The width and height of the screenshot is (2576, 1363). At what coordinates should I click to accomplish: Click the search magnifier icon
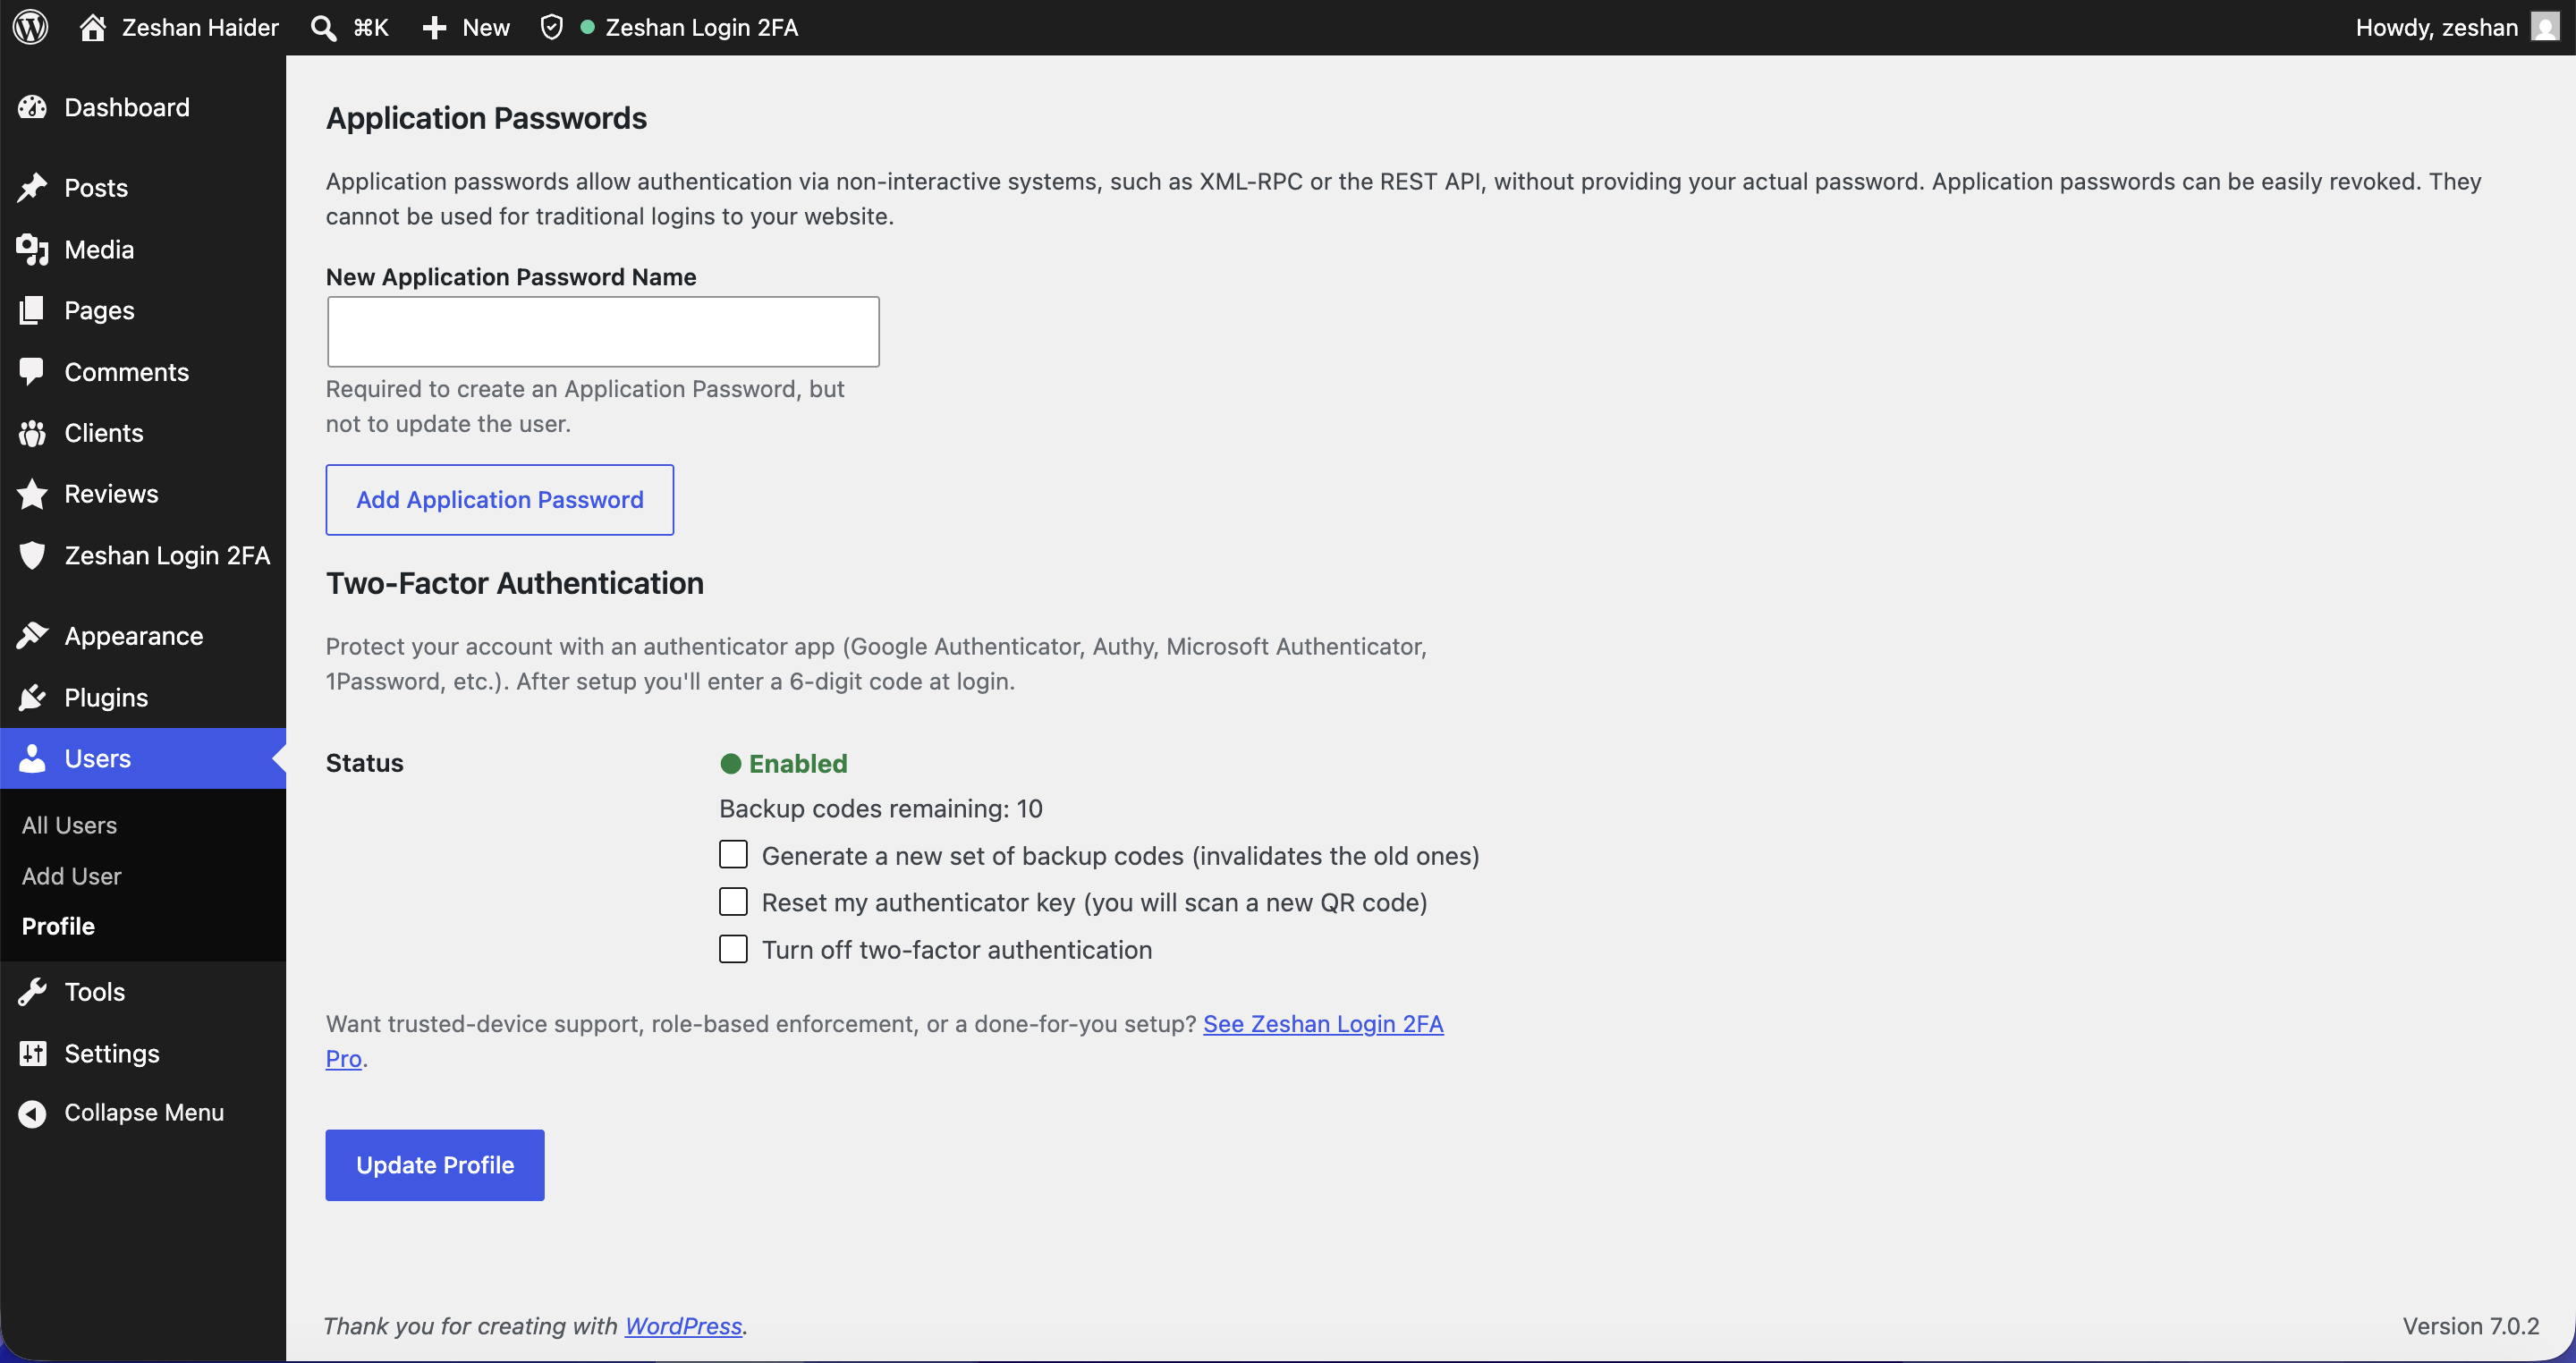[x=323, y=27]
